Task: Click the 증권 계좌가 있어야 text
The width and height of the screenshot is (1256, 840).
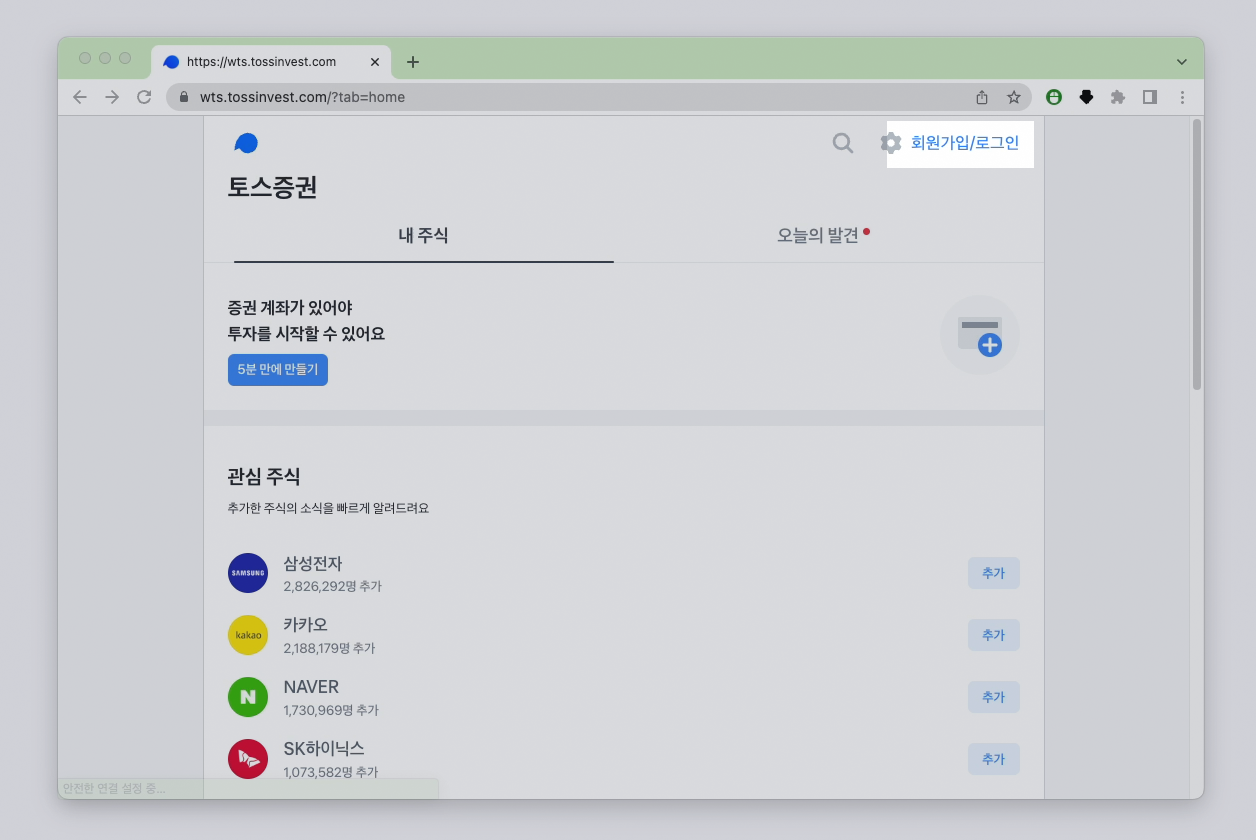Action: click(x=290, y=307)
